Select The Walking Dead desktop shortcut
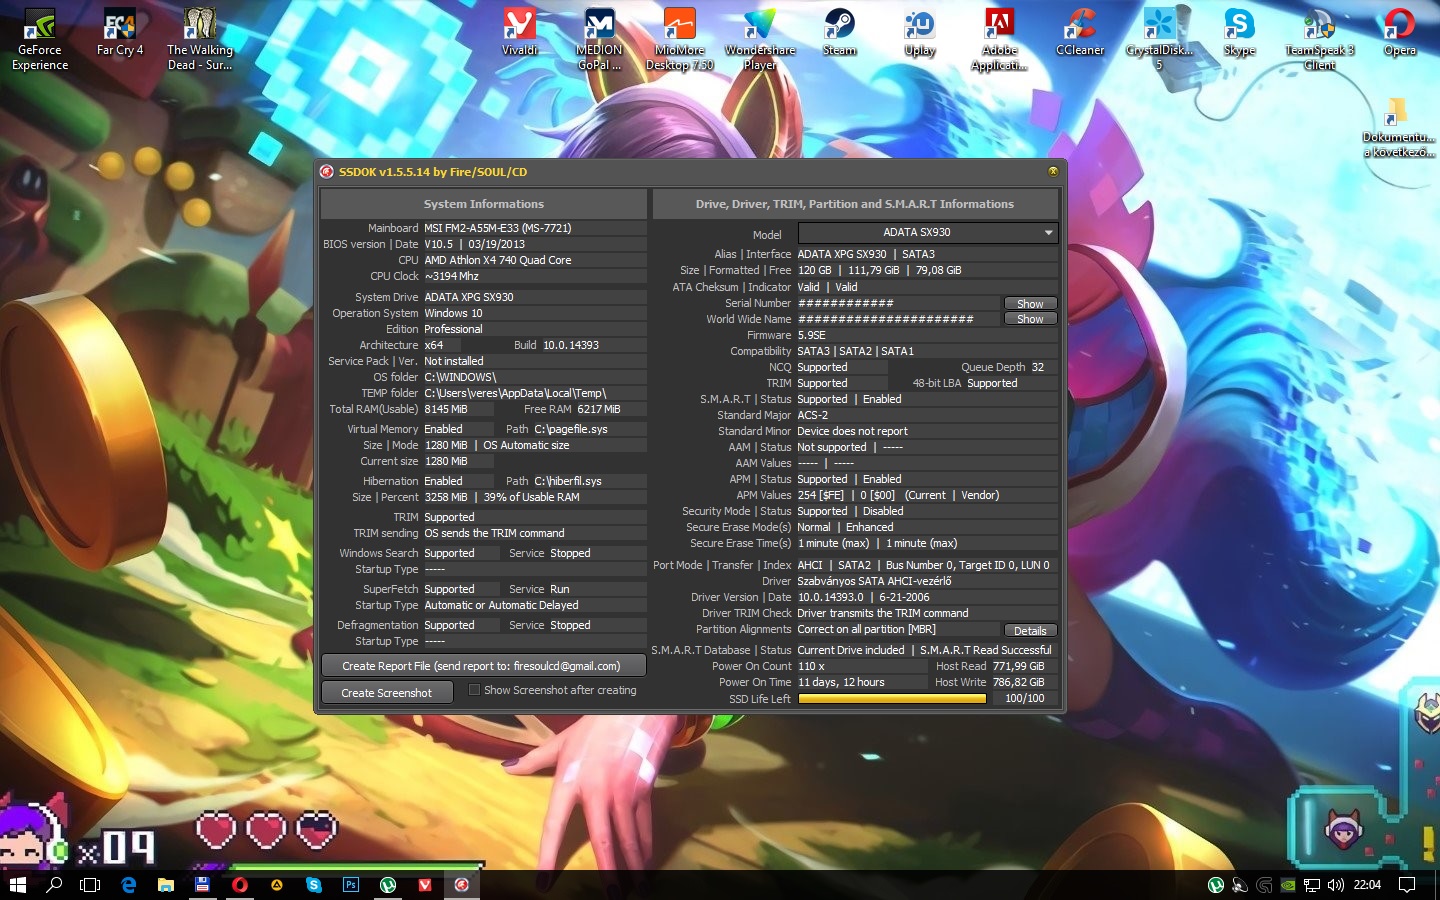Viewport: 1440px width, 900px height. [200, 40]
